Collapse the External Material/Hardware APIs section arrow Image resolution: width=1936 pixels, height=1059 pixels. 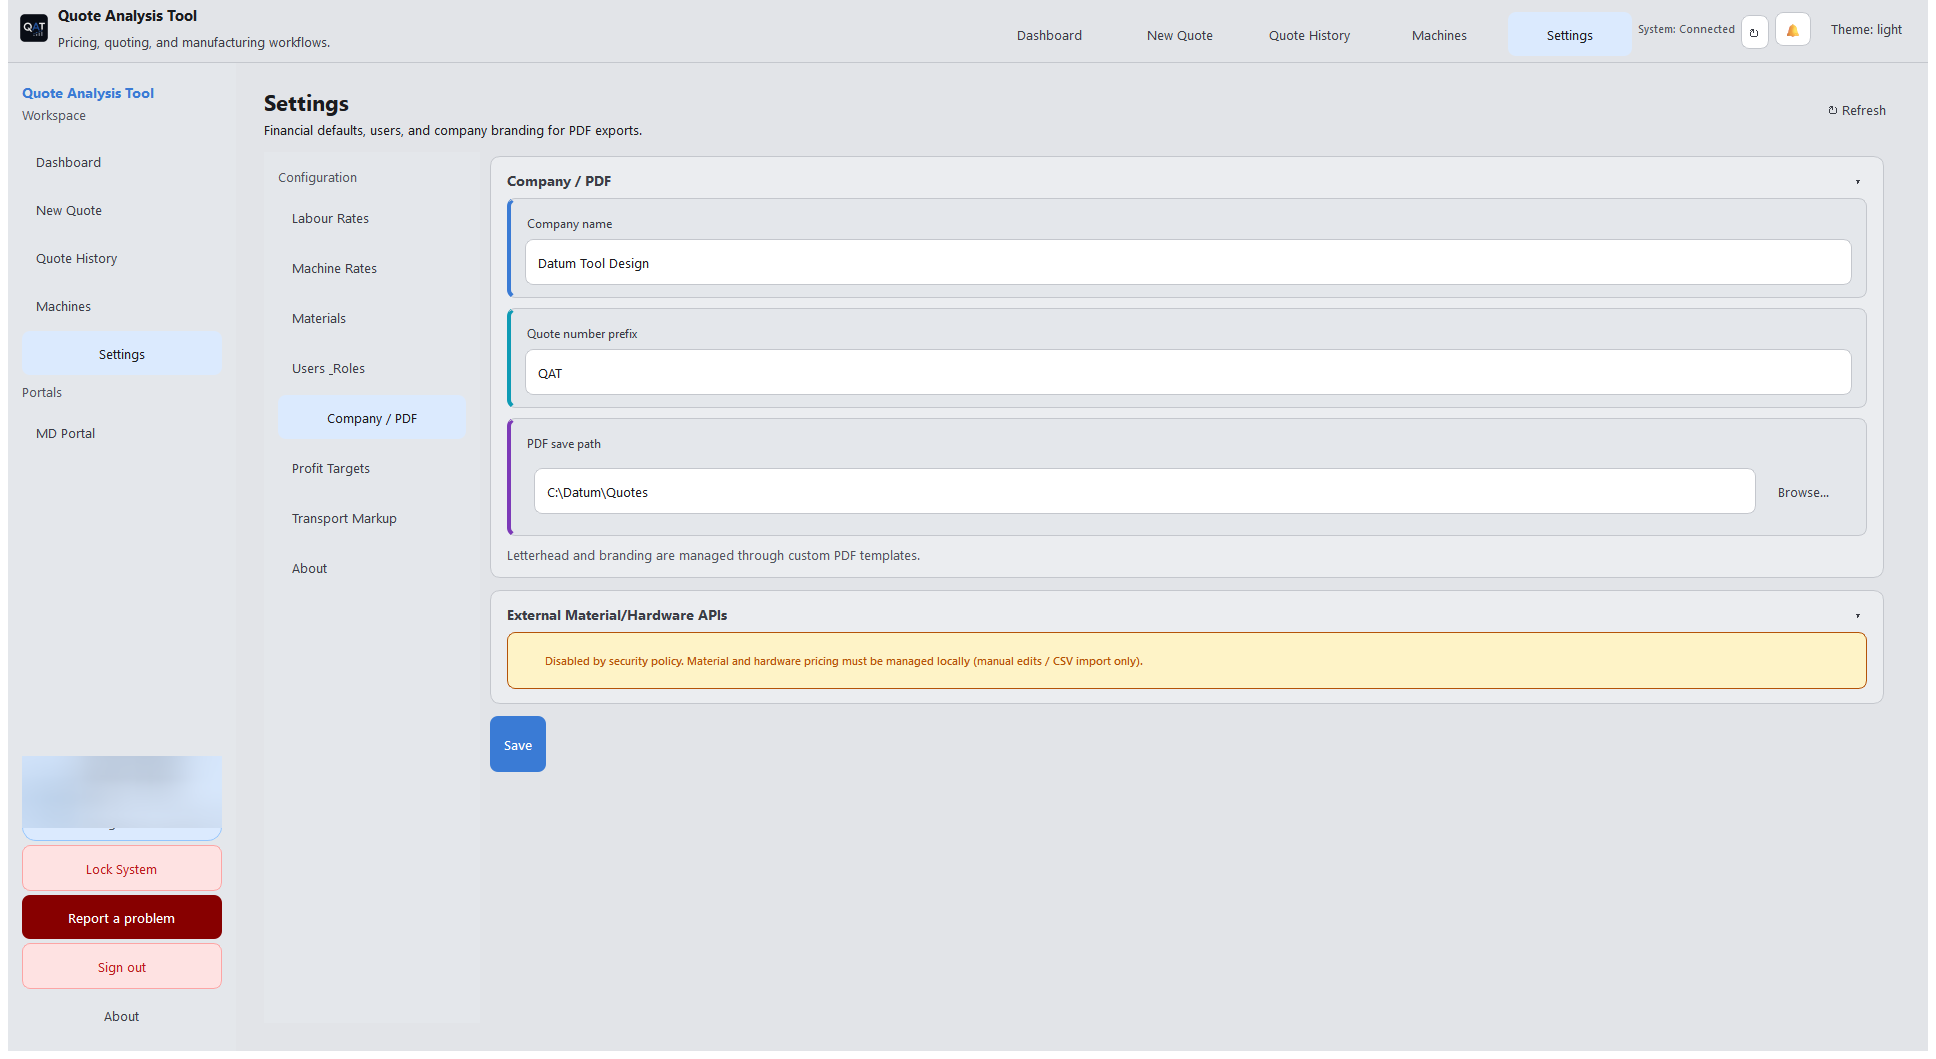pos(1858,616)
